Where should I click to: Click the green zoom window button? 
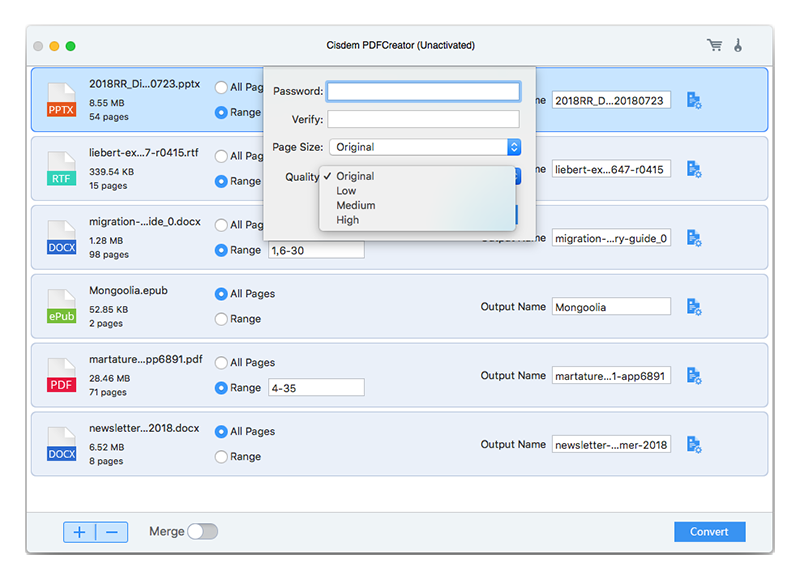pyautogui.click(x=70, y=46)
